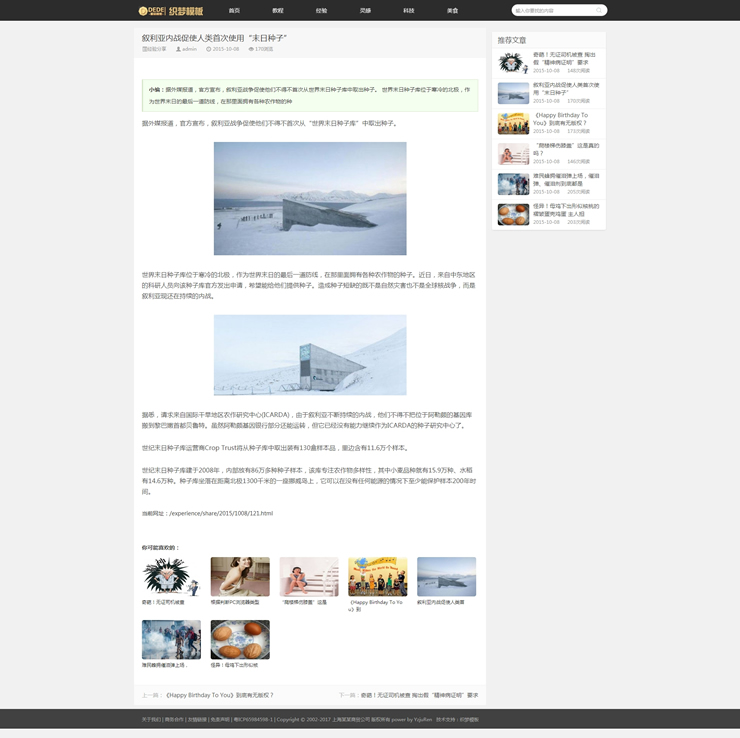Screen dimensions: 740x738
Task: Select the 科技 navigation item
Action: coord(409,11)
